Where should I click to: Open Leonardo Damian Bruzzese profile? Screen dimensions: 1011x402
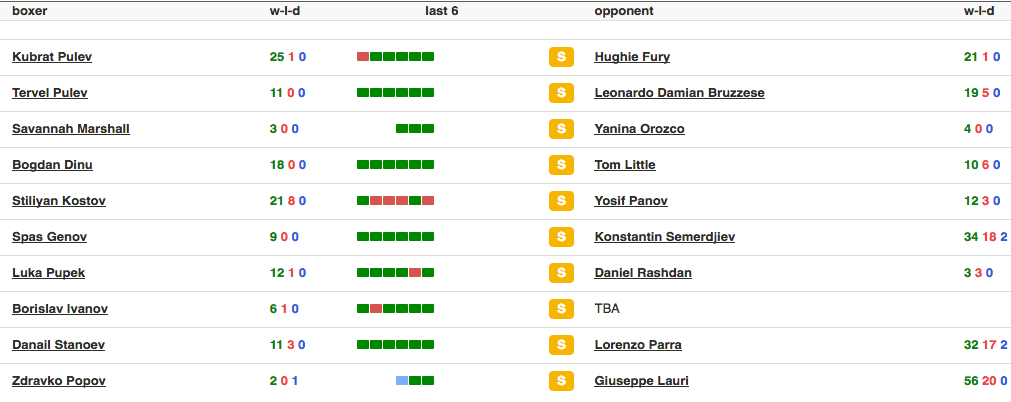pyautogui.click(x=679, y=93)
